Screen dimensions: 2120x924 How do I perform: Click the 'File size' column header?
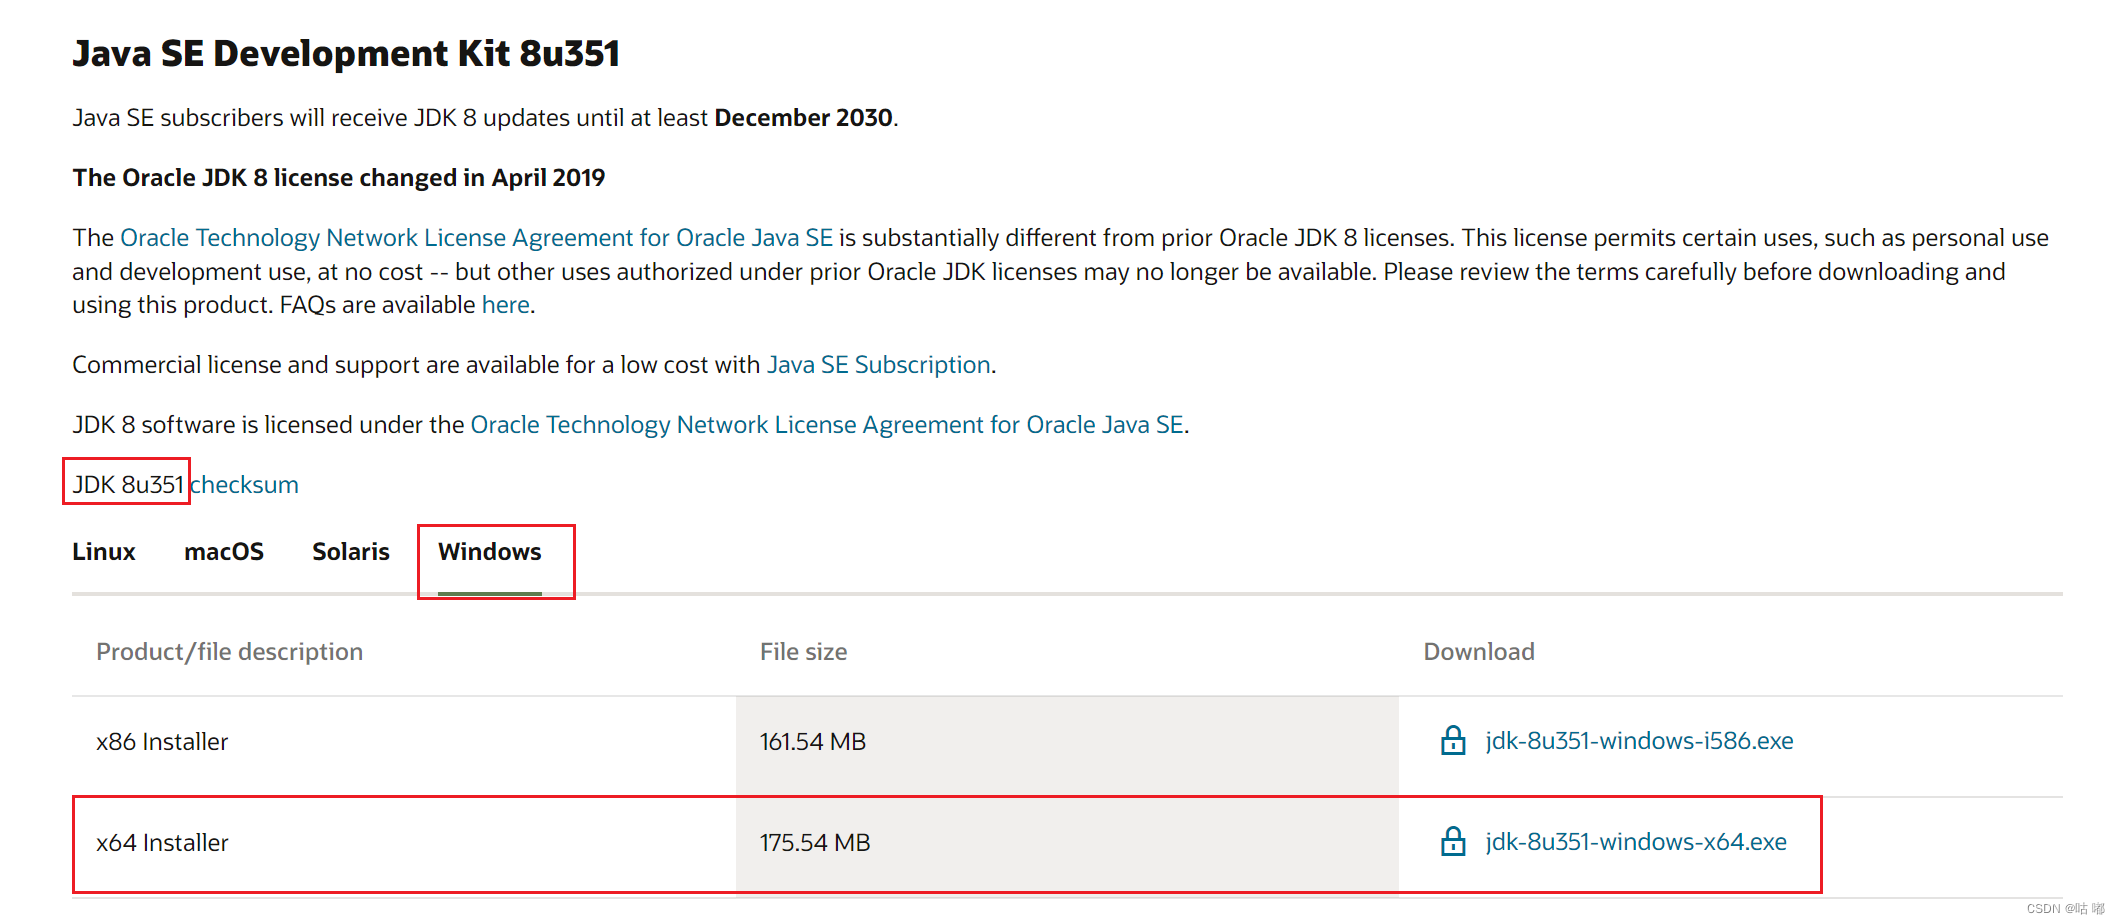click(x=804, y=652)
